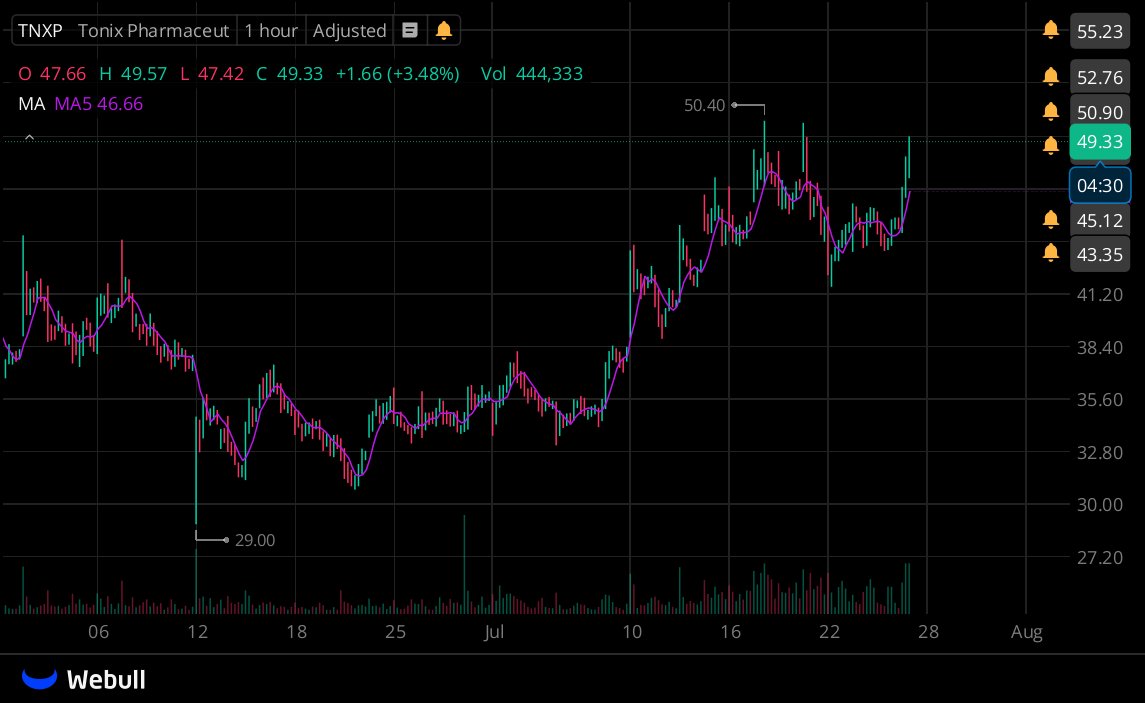Toggle the MA5 indicator label
Screen dimensions: 1145x703
pyautogui.click(x=98, y=104)
